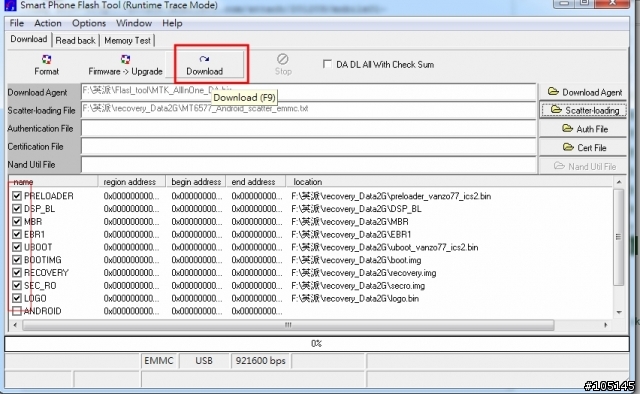Open the Action menu

tap(48, 23)
